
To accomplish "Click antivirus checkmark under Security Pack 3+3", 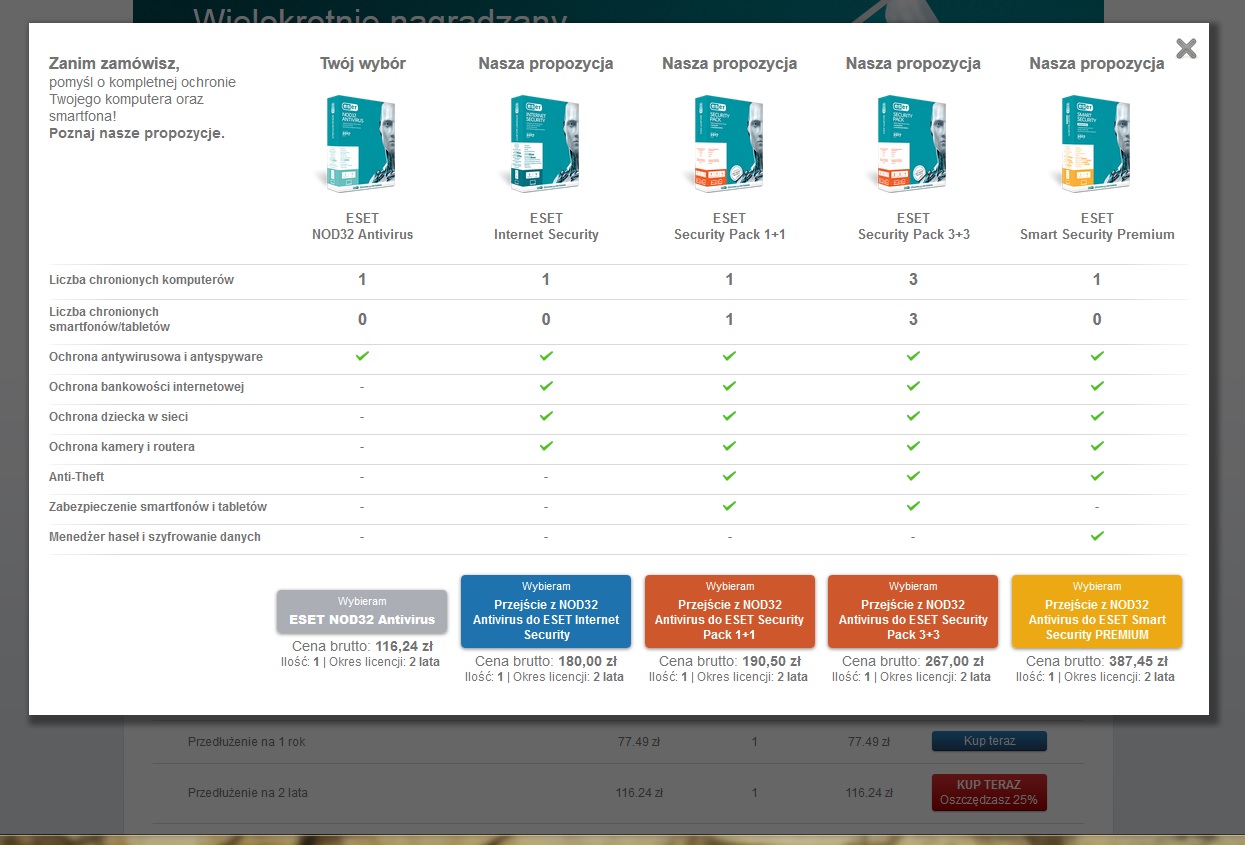I will pos(913,356).
